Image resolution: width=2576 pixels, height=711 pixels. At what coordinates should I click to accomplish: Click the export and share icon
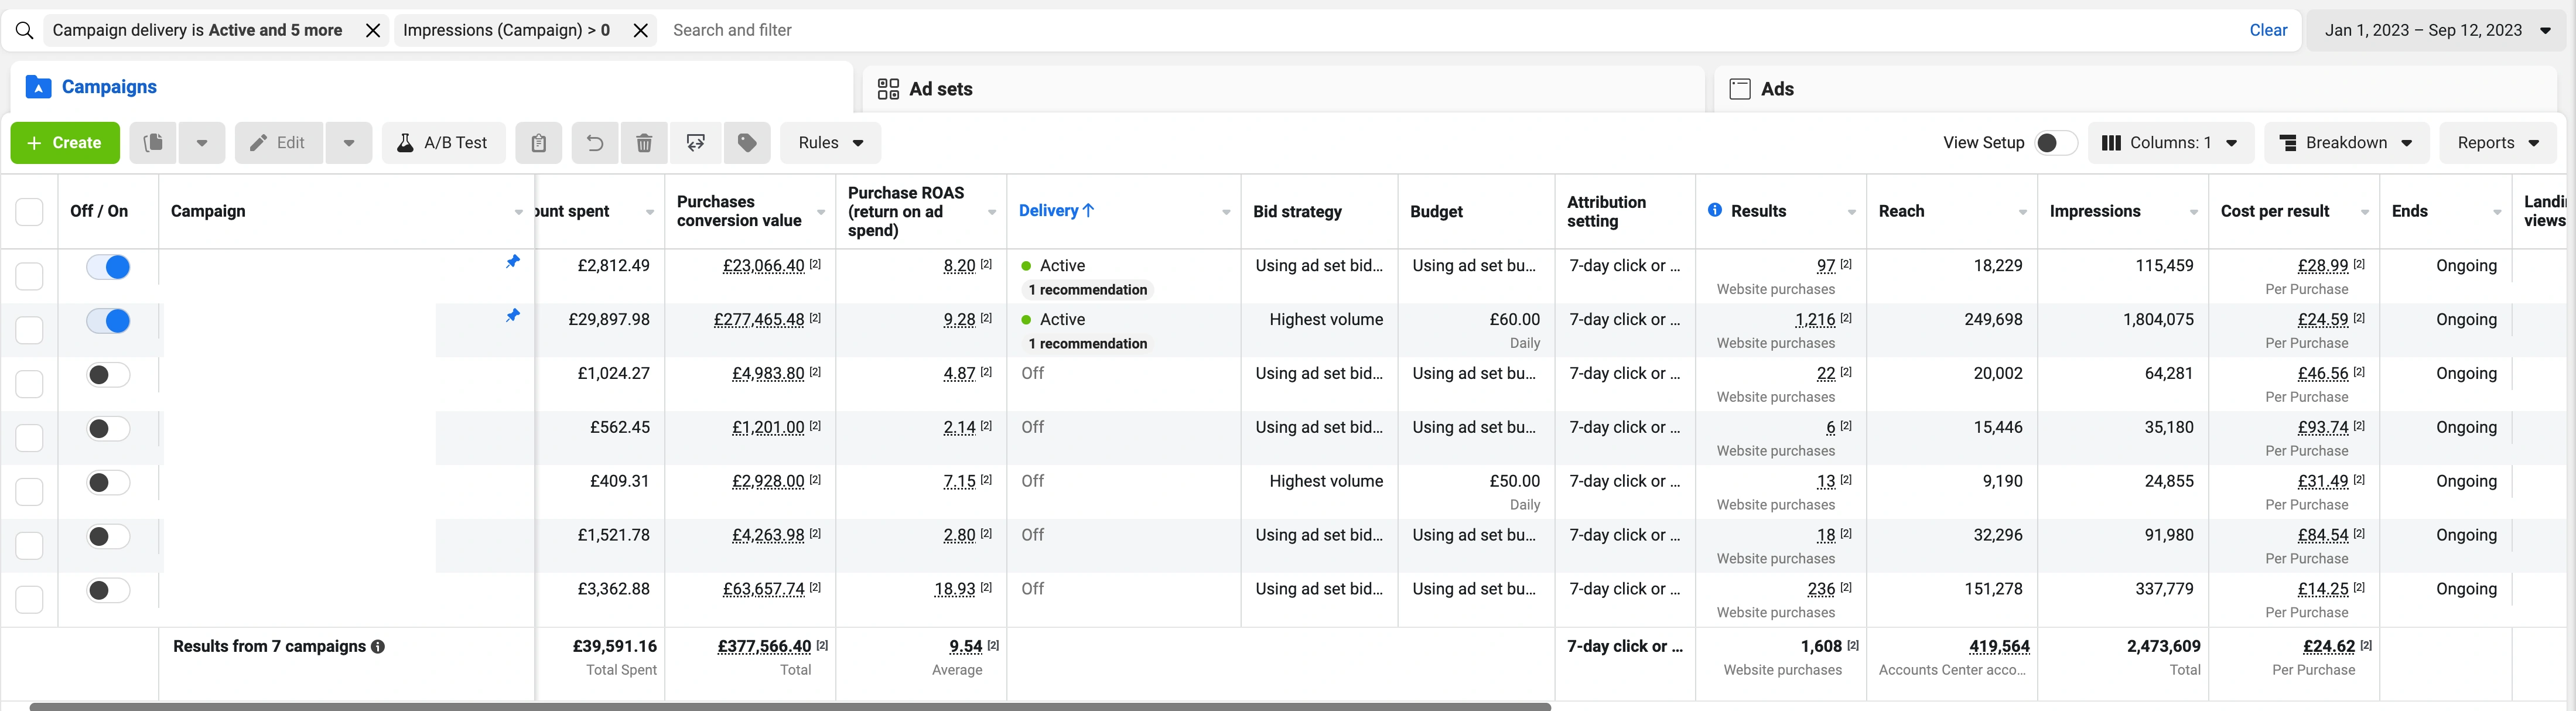pyautogui.click(x=696, y=143)
